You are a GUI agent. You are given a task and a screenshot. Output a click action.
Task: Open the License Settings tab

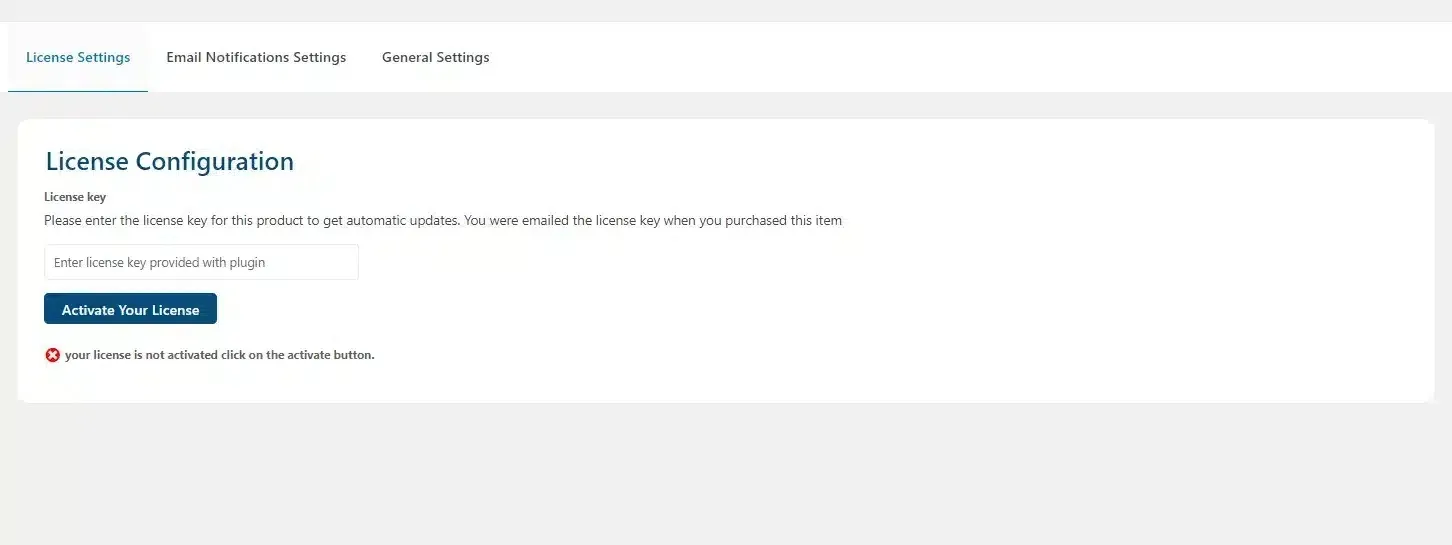click(78, 57)
